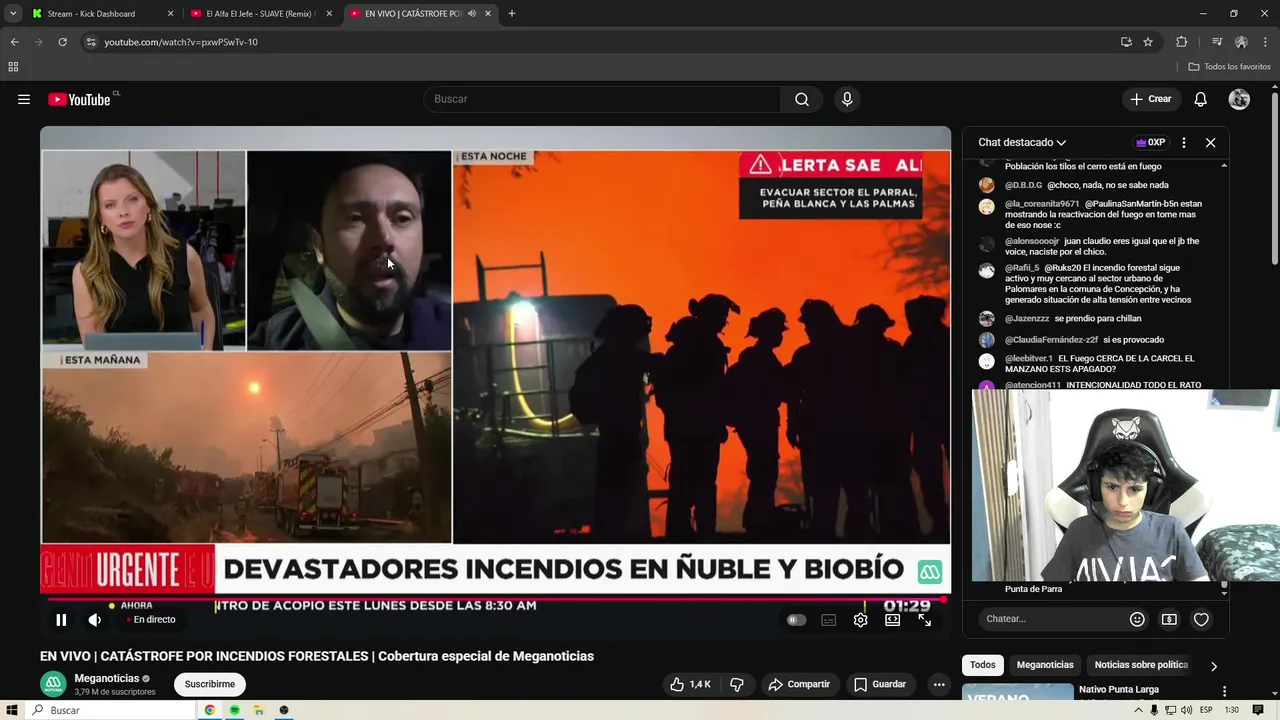
Task: Open the YouTube account avatar menu
Action: (1239, 99)
